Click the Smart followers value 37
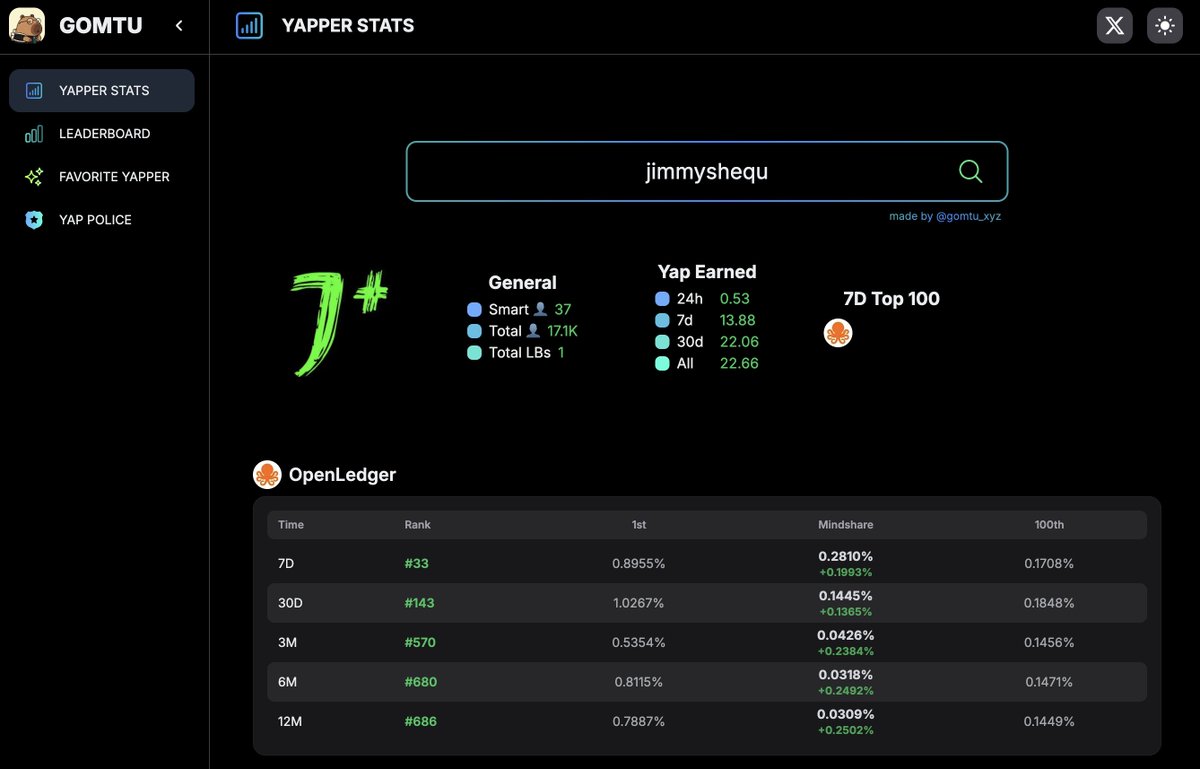1200x769 pixels. tap(563, 310)
